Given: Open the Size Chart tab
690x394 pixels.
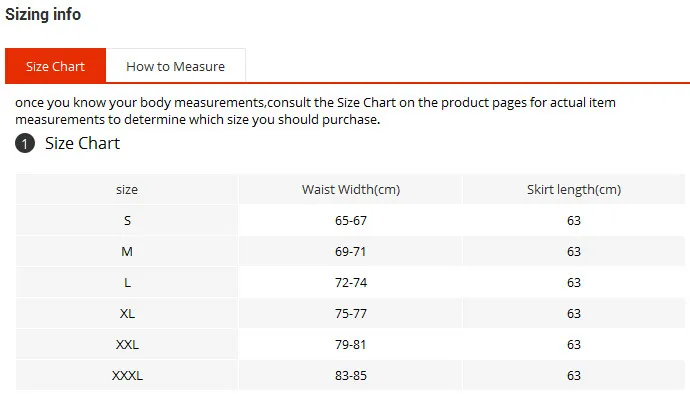Looking at the screenshot, I should 55,66.
